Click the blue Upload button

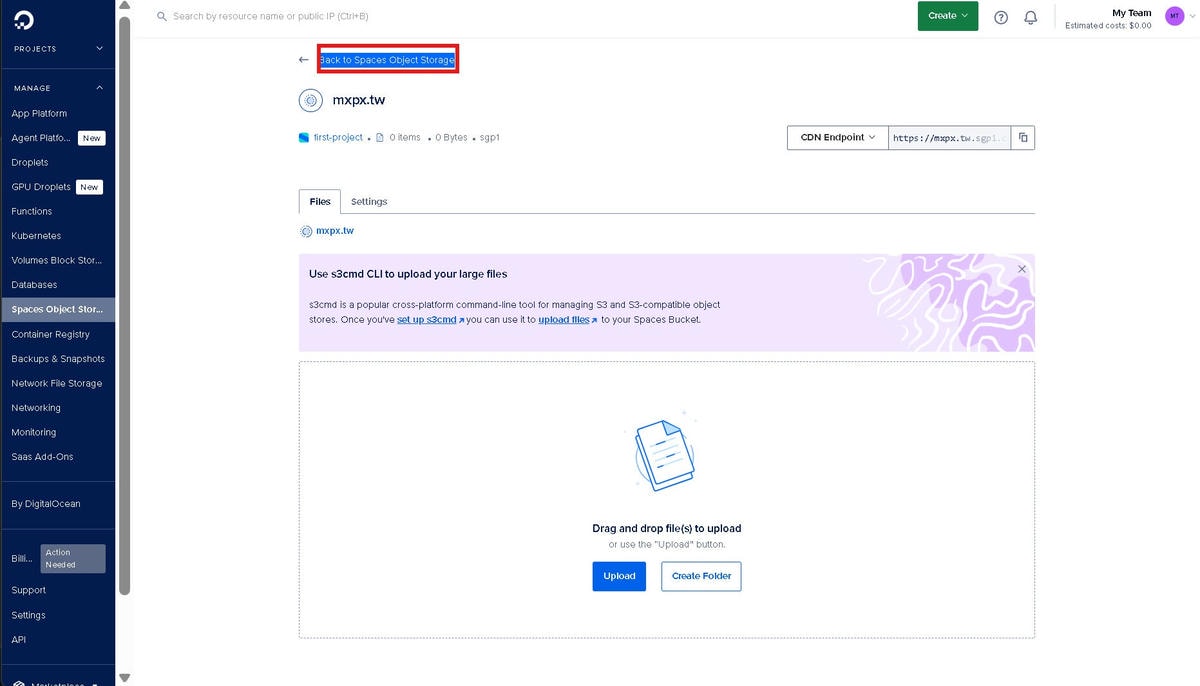619,576
